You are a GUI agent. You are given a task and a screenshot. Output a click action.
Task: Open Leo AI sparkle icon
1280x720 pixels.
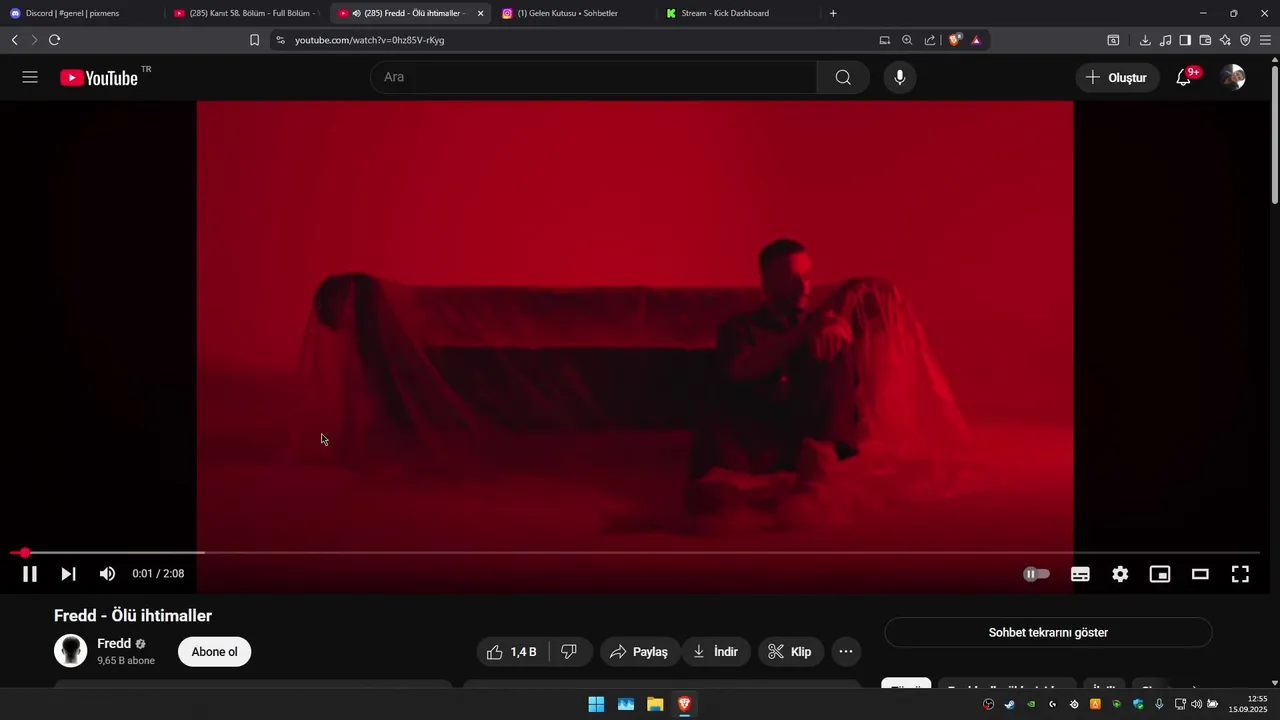pyautogui.click(x=1225, y=40)
